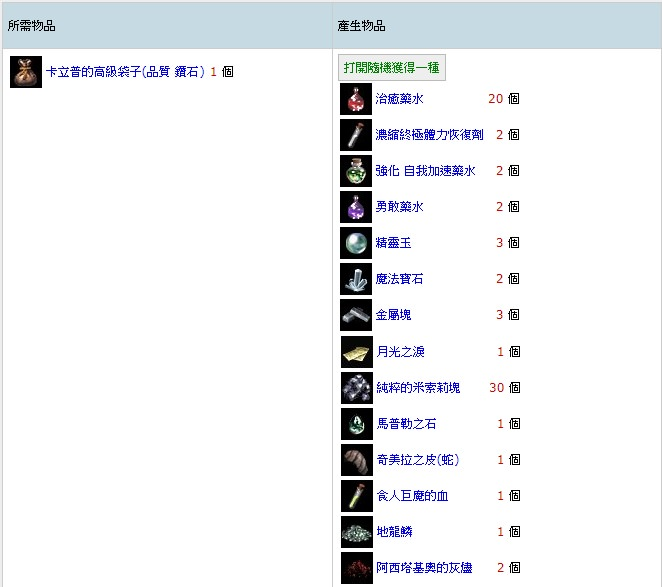This screenshot has height=587, width=662.
Task: Open the 食人巨魔的血 item link
Action: click(x=412, y=495)
